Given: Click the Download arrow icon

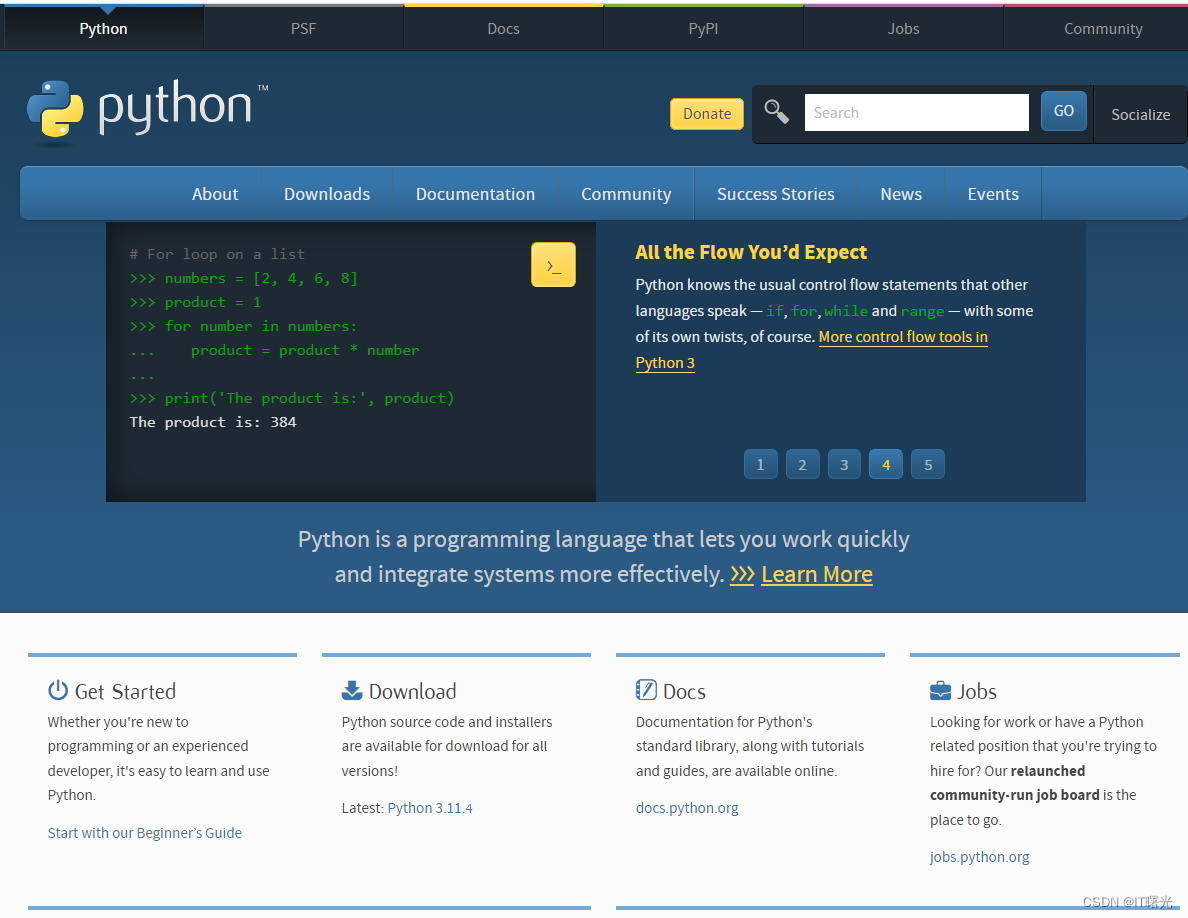Looking at the screenshot, I should pyautogui.click(x=352, y=690).
